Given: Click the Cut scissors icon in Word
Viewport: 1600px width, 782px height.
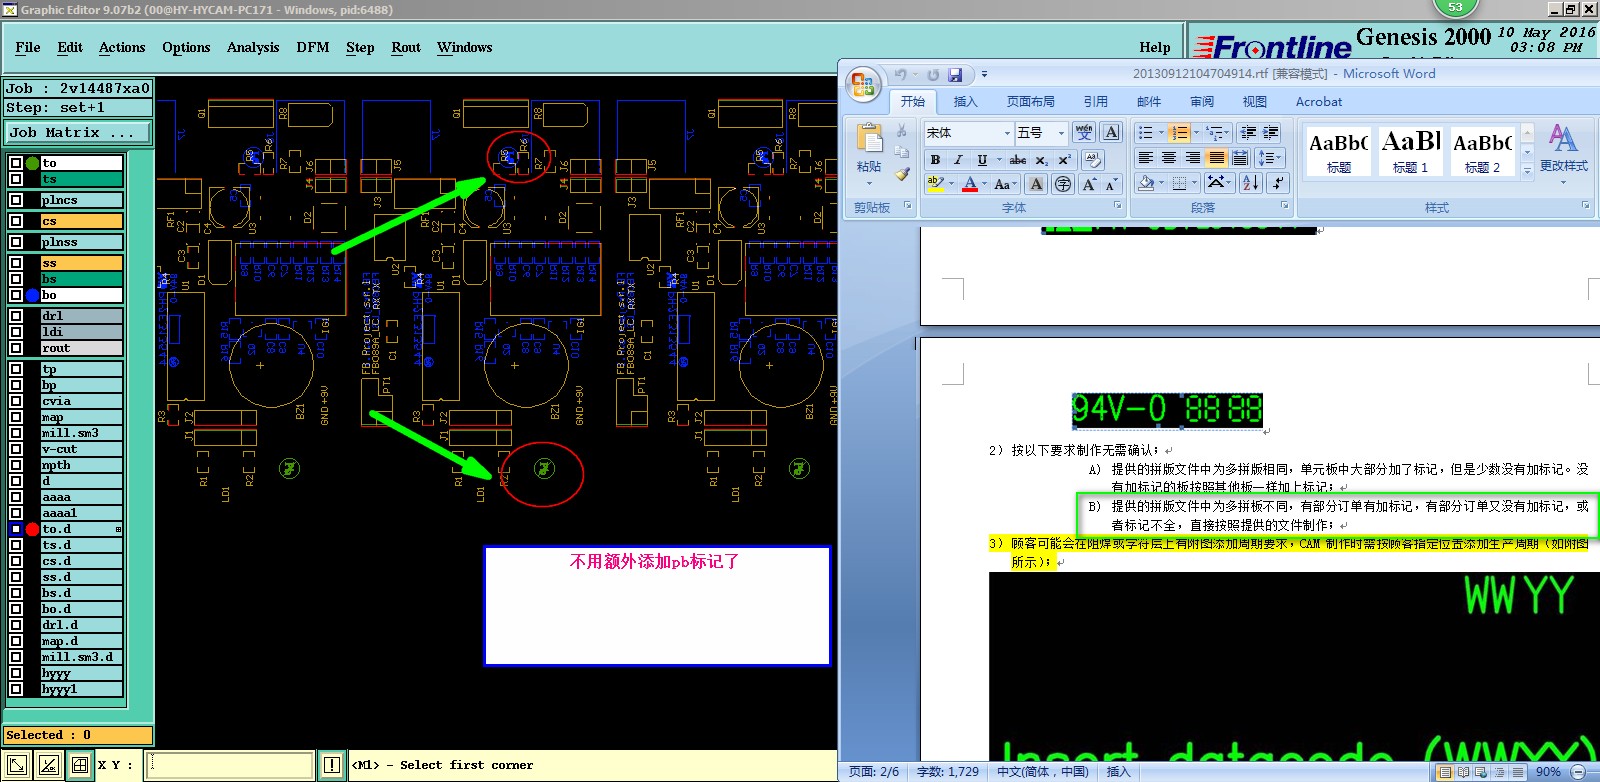Looking at the screenshot, I should 902,131.
